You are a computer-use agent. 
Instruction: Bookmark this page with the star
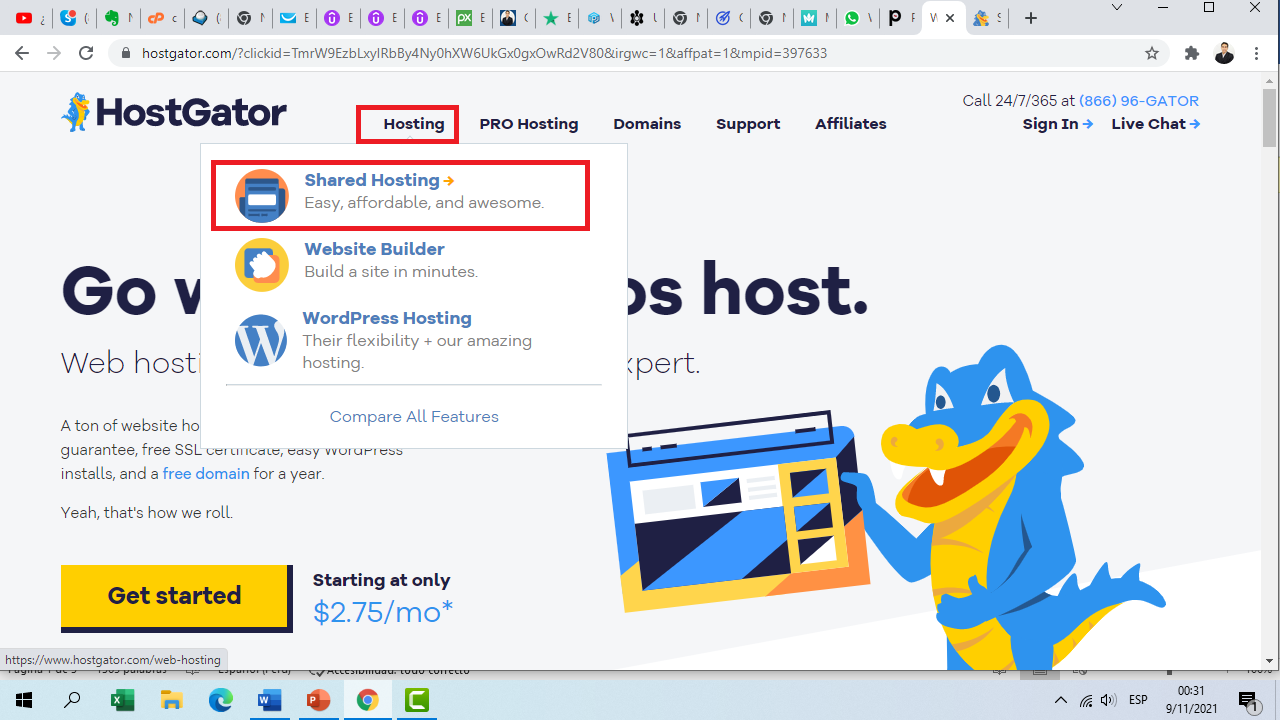click(1152, 53)
